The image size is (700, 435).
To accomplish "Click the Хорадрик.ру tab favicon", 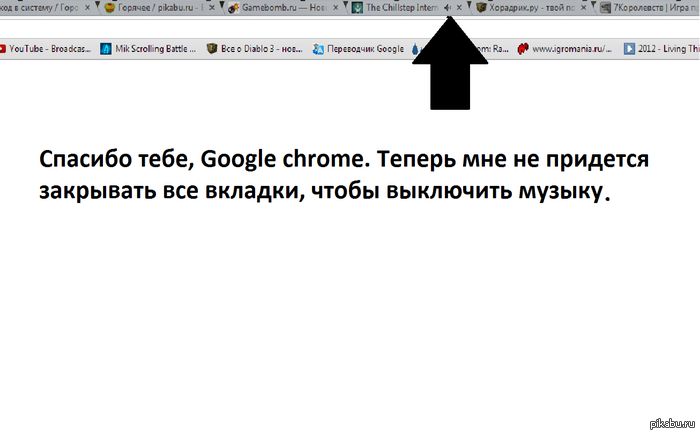I will click(x=481, y=7).
